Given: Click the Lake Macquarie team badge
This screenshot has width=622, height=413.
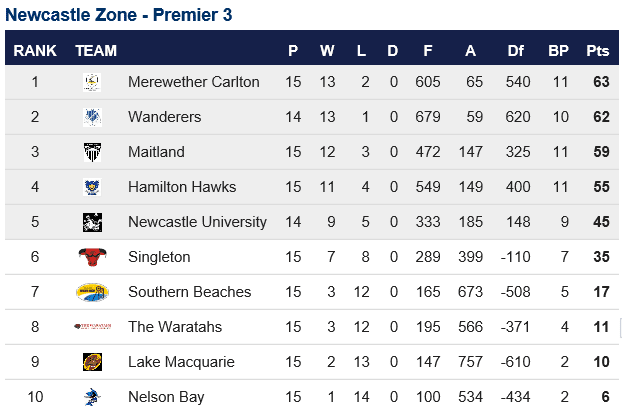Looking at the screenshot, I should pos(92,362).
